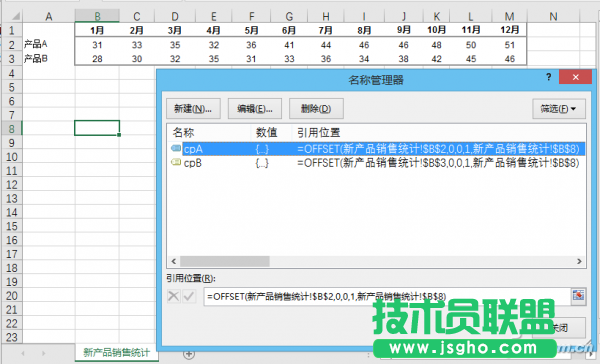The height and width of the screenshot is (364, 600).
Task: Click the 引用位置 formula input field
Action: tap(386, 296)
